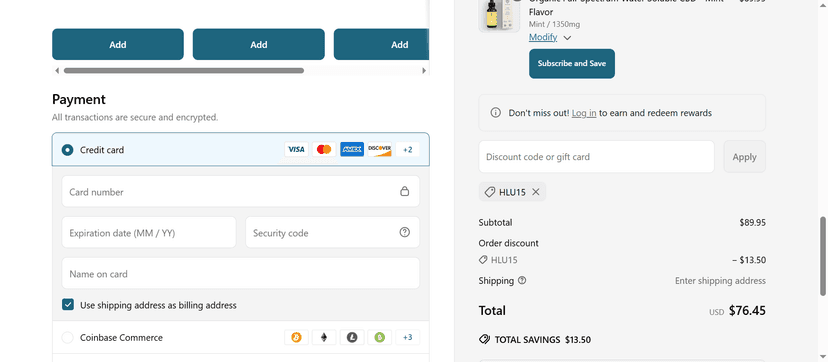
Task: Click the shipping info question mark icon
Action: 522,281
